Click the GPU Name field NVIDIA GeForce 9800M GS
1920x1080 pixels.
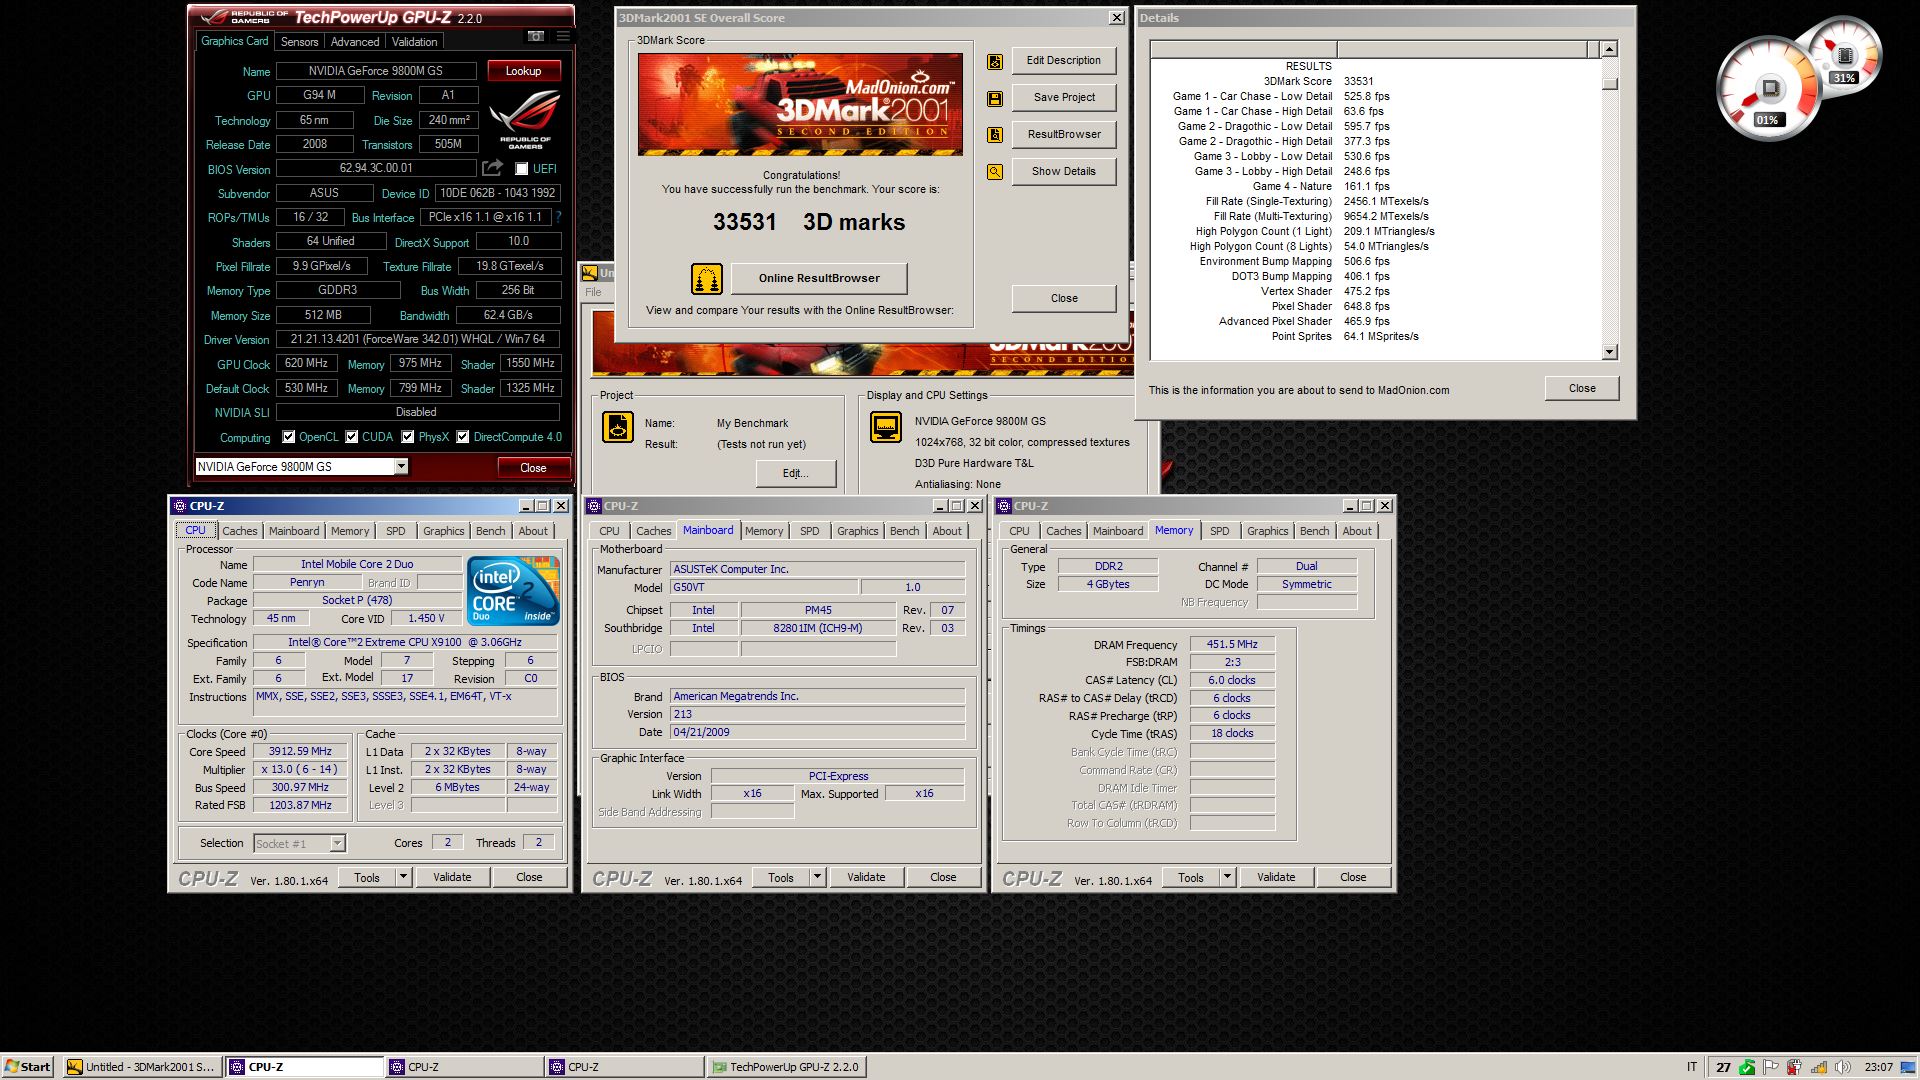[376, 71]
